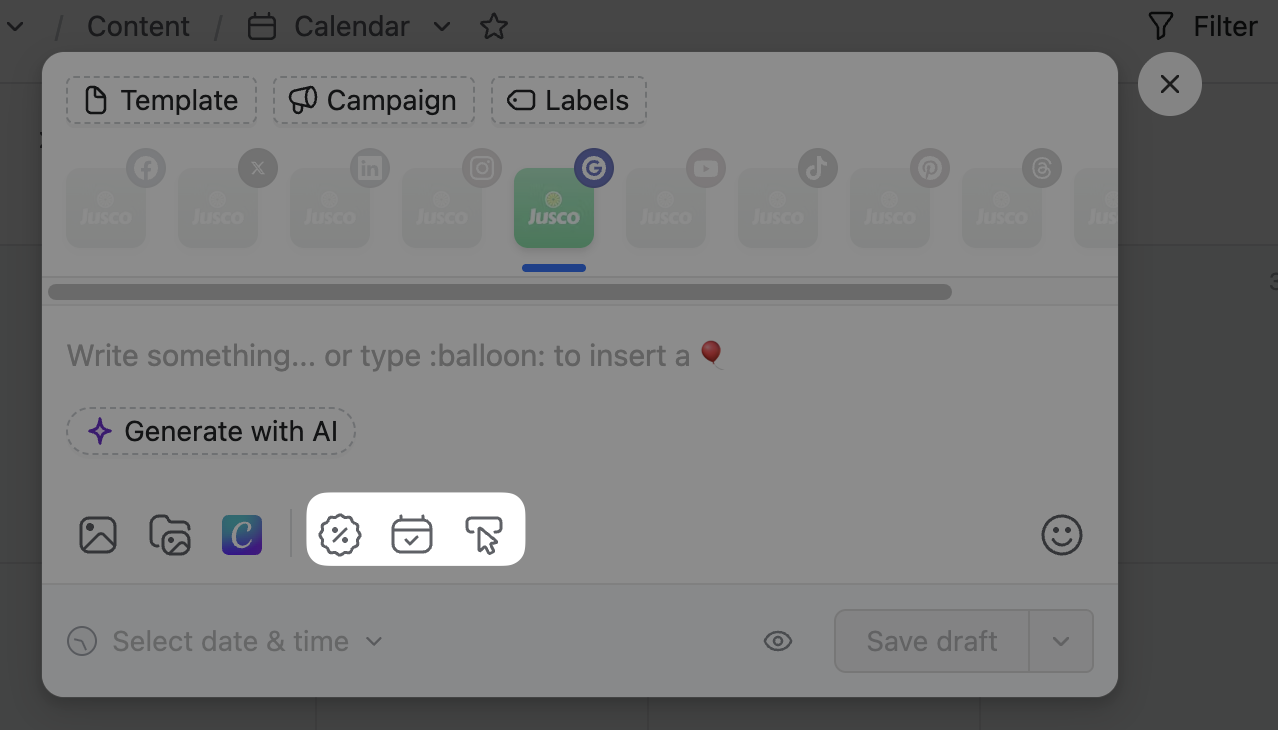Open the media library folder icon
The width and height of the screenshot is (1278, 730).
click(170, 535)
